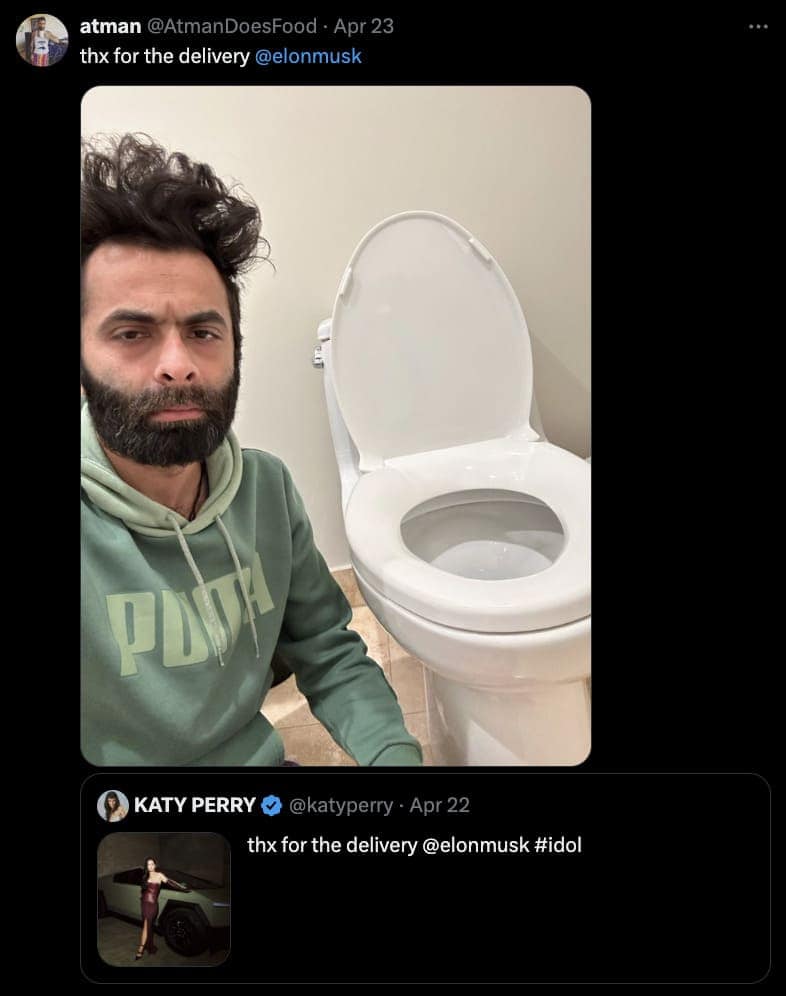Open the atman display name
Screen dimensions: 786x996
[x=110, y=26]
